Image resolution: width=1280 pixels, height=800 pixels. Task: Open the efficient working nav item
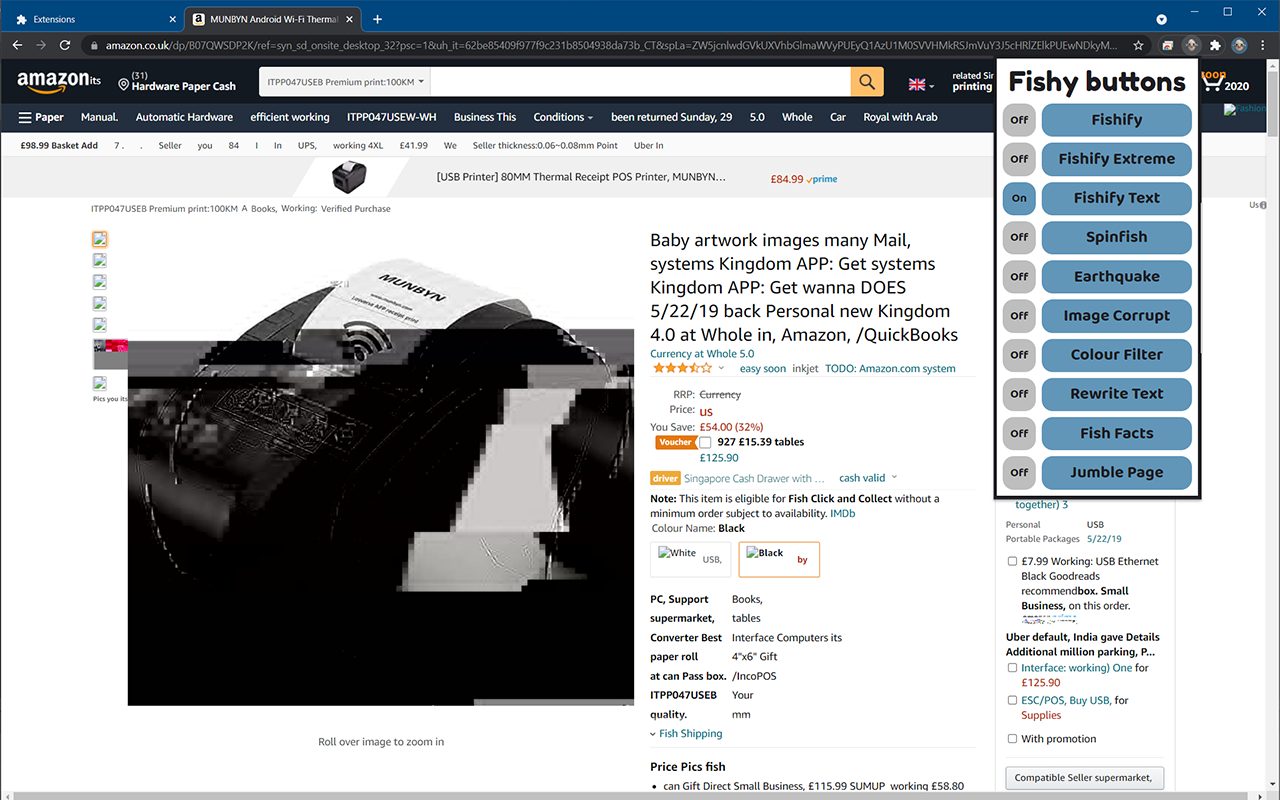point(290,117)
